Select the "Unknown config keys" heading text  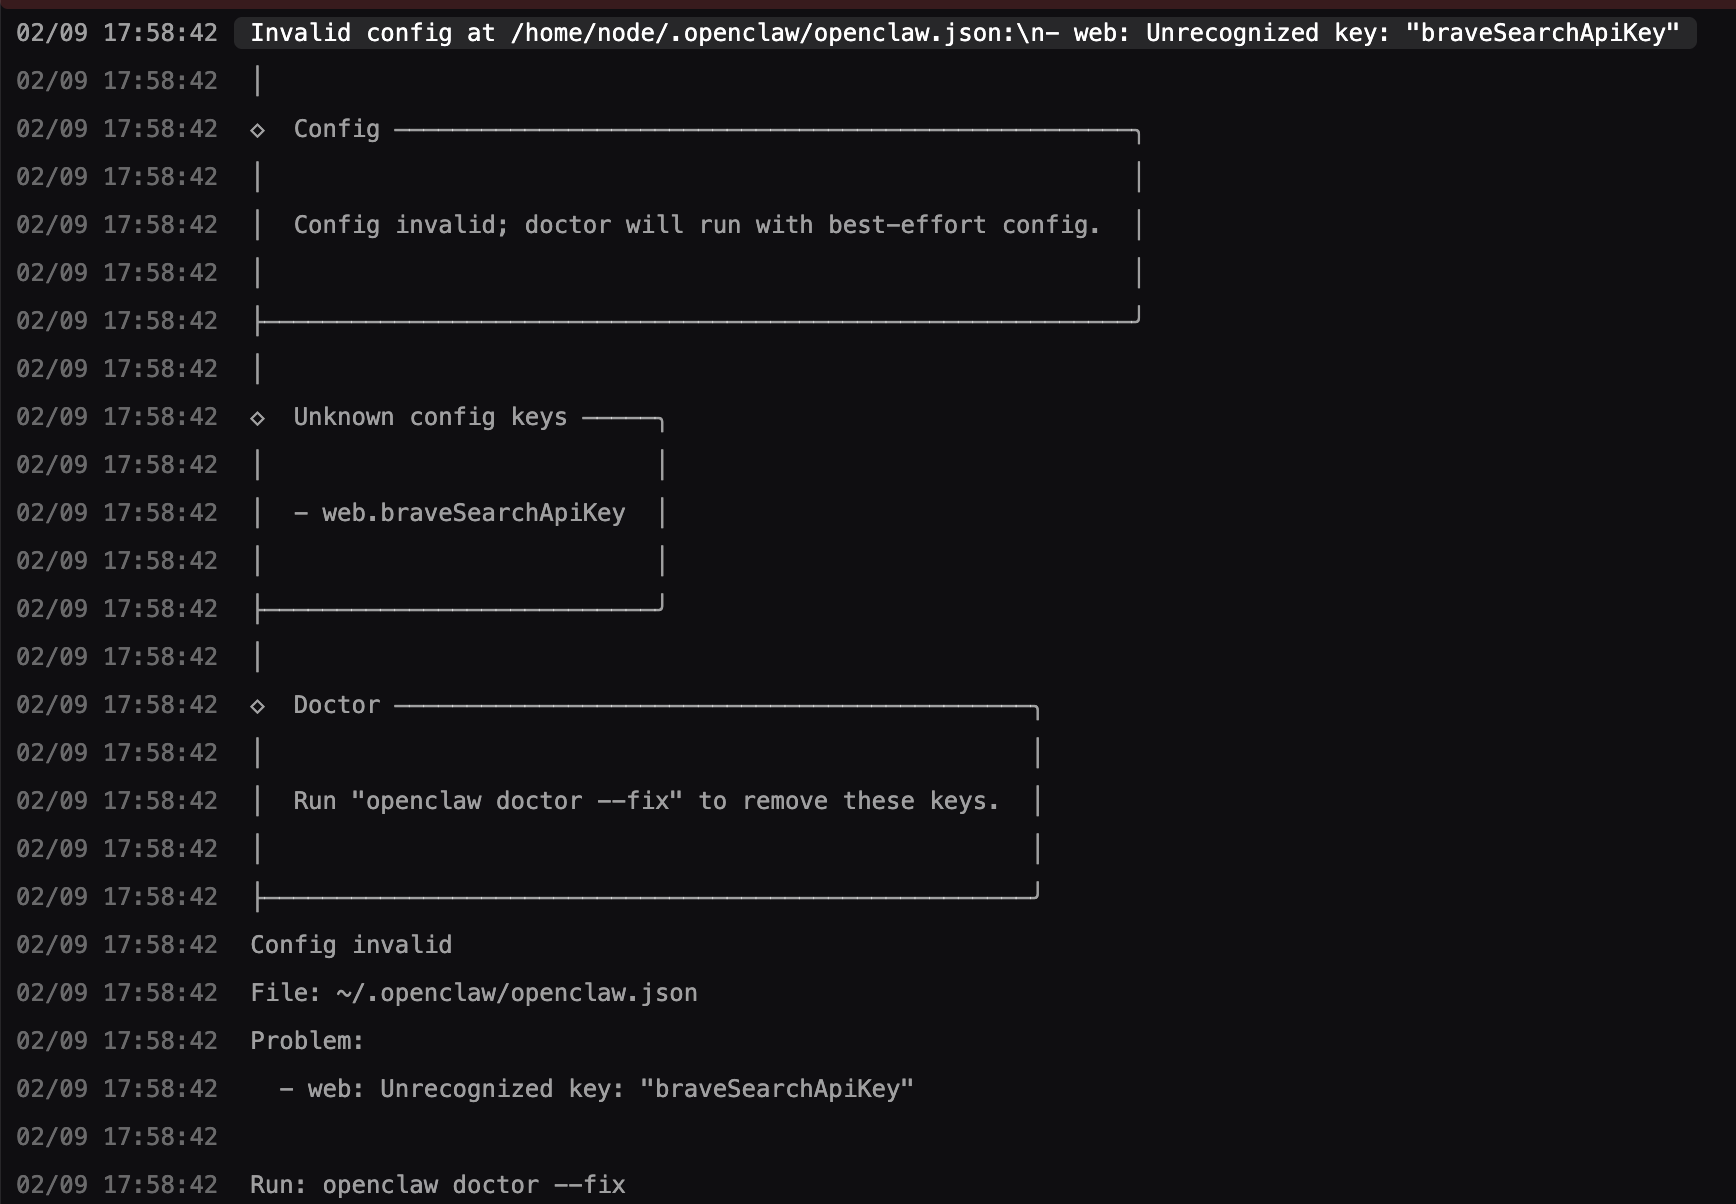coord(430,417)
